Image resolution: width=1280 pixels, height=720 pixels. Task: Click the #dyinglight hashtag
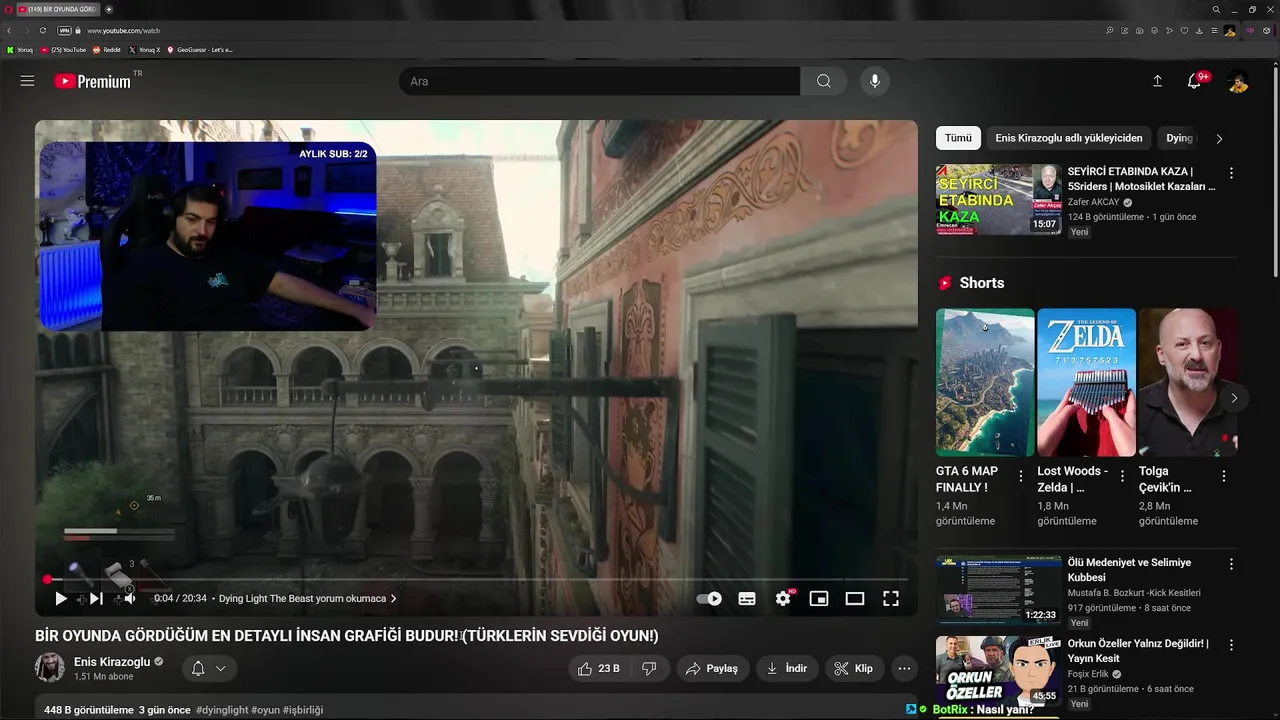click(x=222, y=710)
